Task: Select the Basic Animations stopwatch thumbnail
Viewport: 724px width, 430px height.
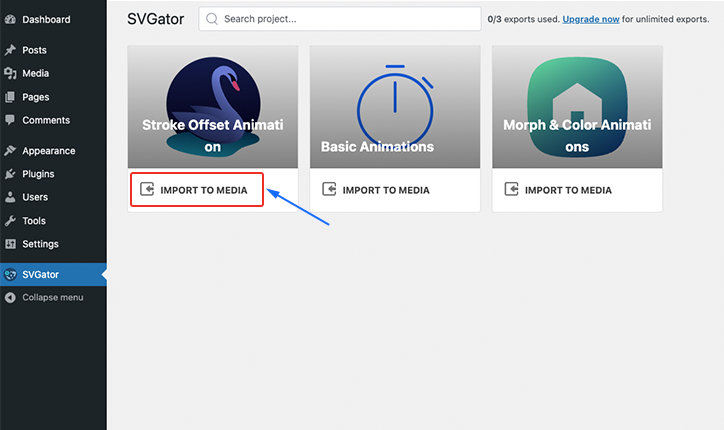Action: (395, 107)
